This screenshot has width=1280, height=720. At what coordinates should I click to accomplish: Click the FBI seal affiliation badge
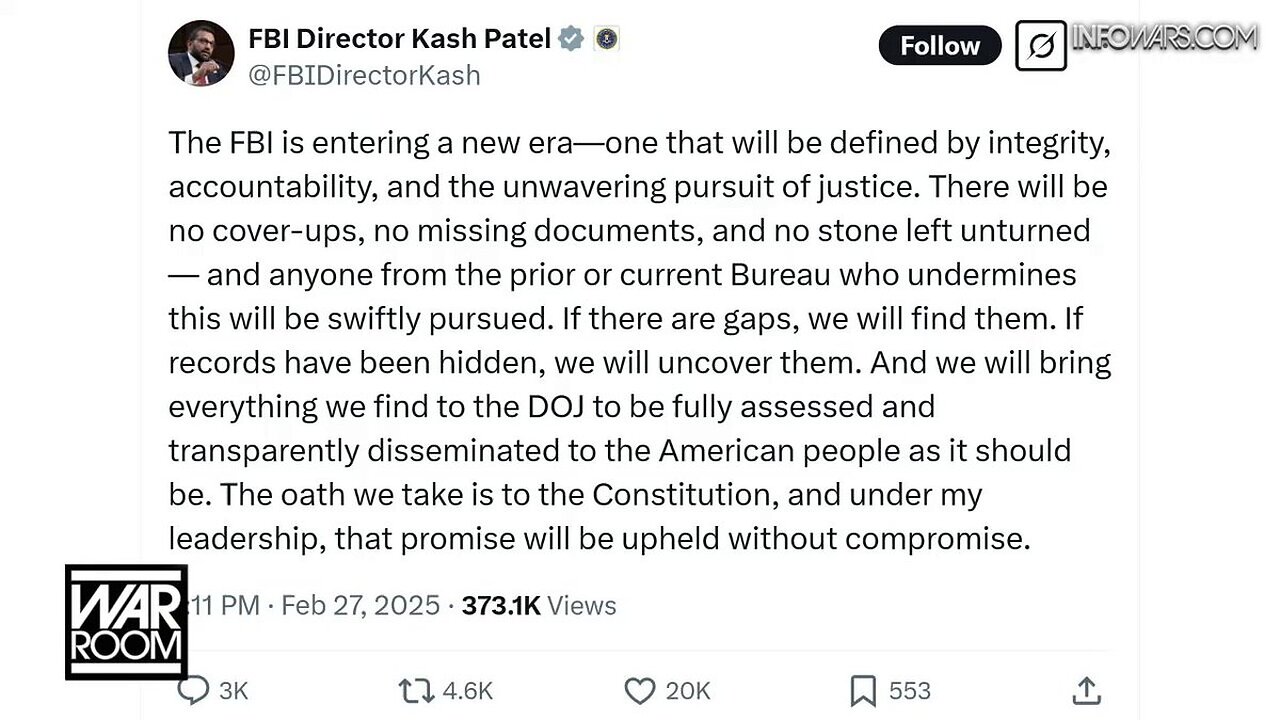point(606,39)
